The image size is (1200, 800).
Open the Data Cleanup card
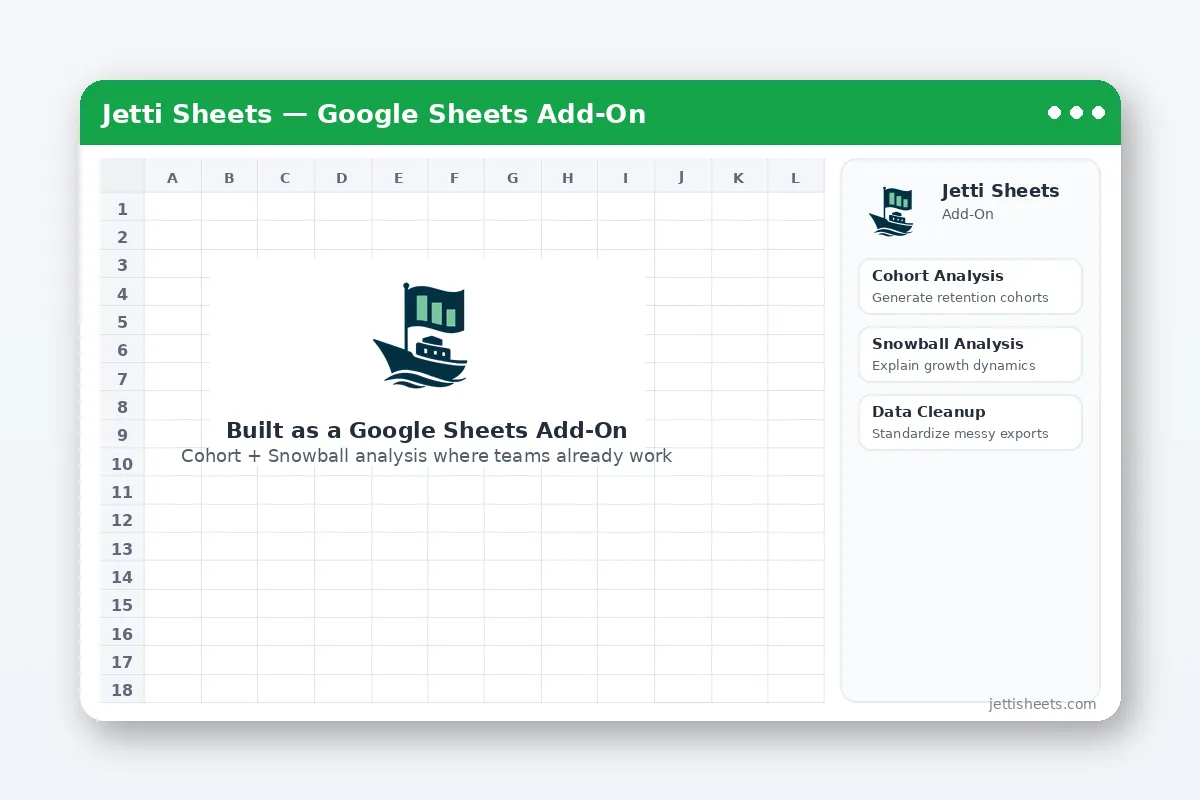(970, 422)
